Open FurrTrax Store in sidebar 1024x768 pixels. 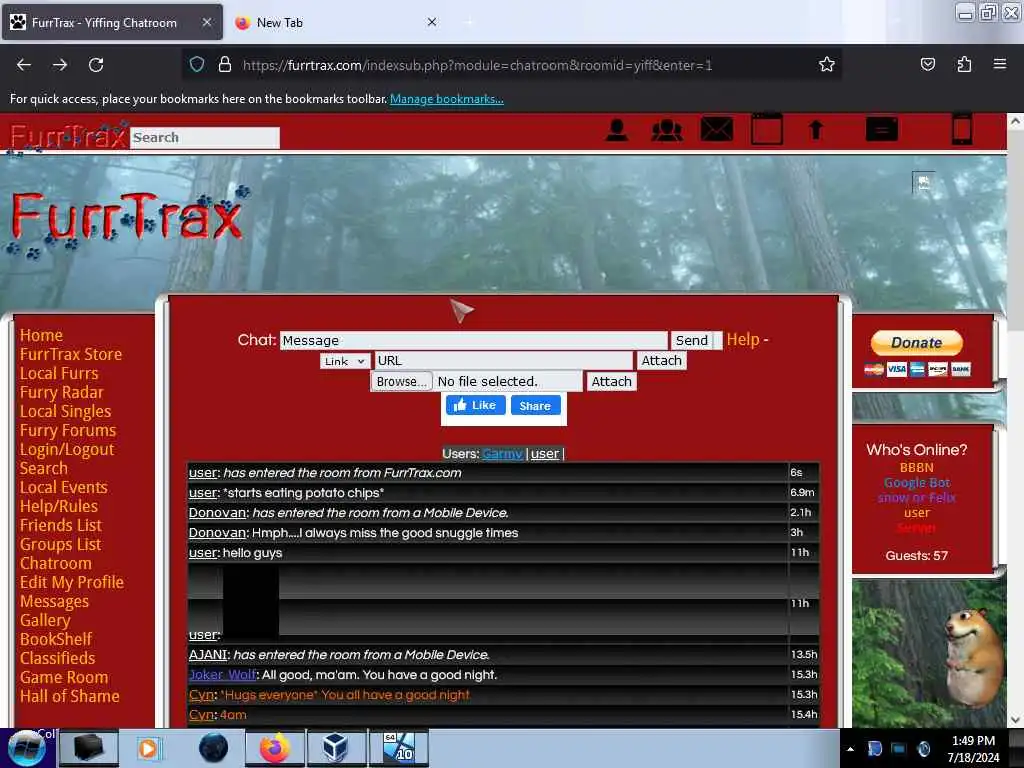click(71, 354)
